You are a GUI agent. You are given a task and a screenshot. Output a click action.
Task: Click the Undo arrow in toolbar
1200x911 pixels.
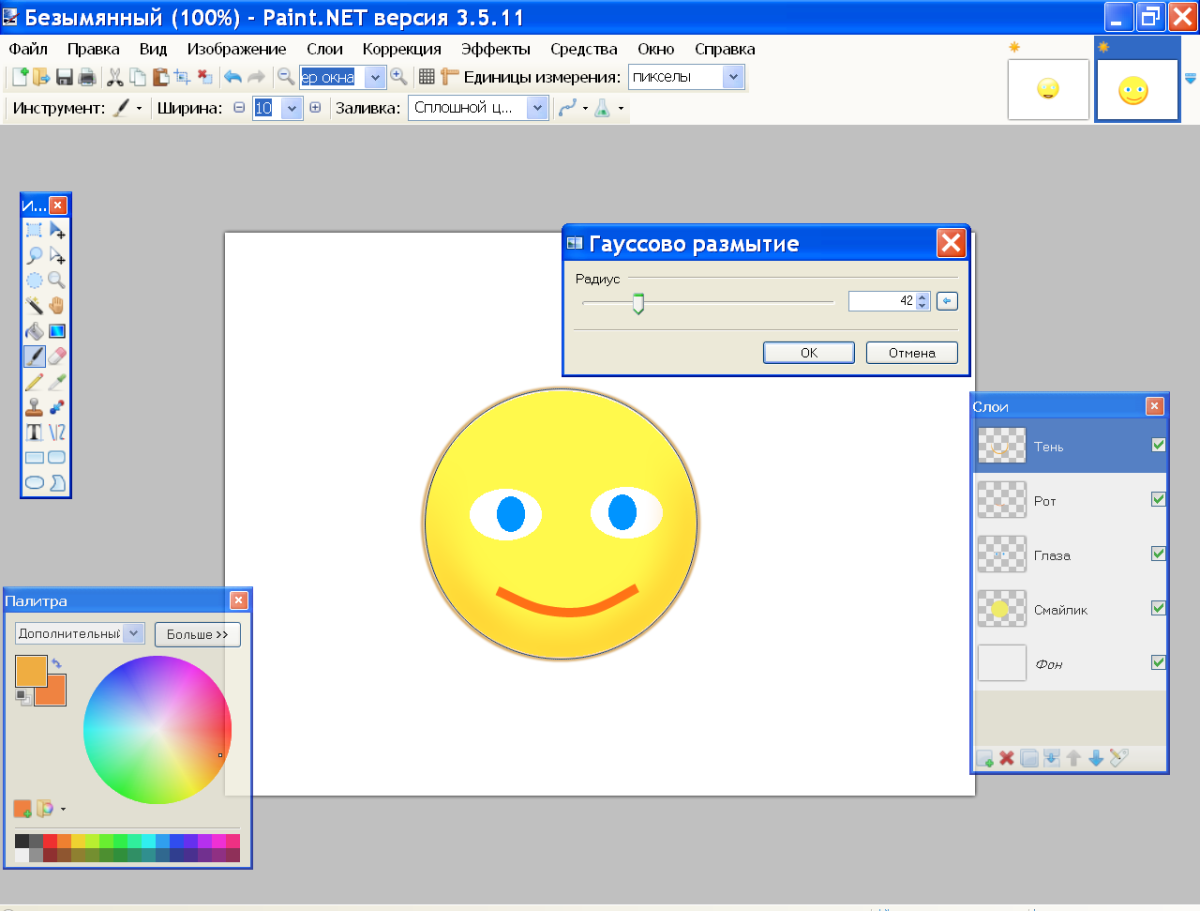tap(232, 77)
